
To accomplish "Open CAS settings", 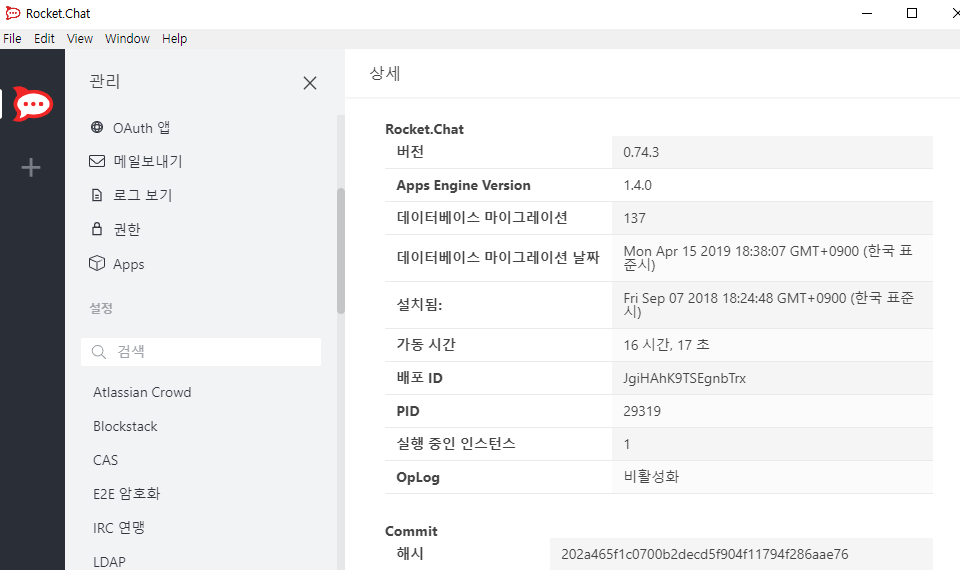I will [x=105, y=460].
